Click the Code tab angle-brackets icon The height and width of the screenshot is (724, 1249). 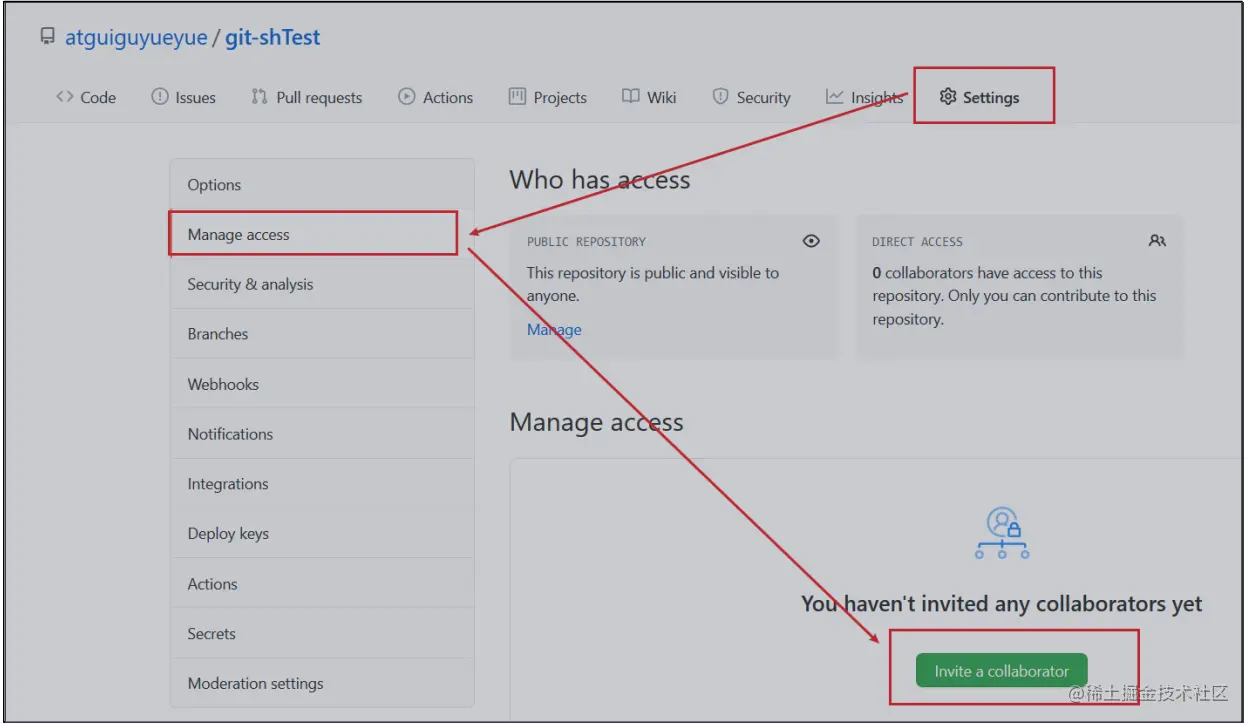point(65,97)
